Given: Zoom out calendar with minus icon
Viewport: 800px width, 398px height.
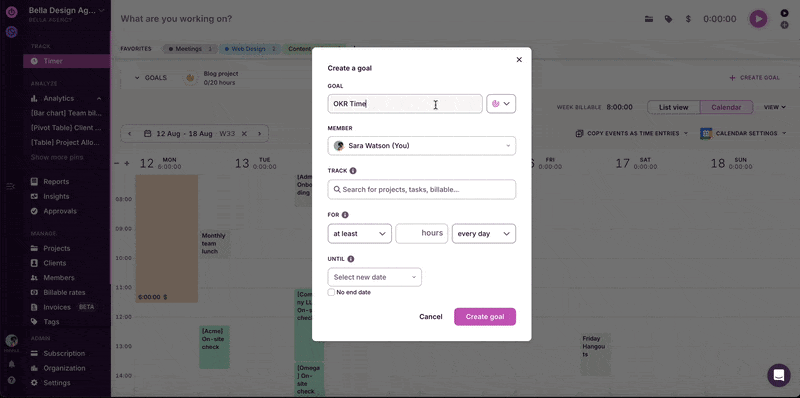Looking at the screenshot, I should tap(116, 163).
